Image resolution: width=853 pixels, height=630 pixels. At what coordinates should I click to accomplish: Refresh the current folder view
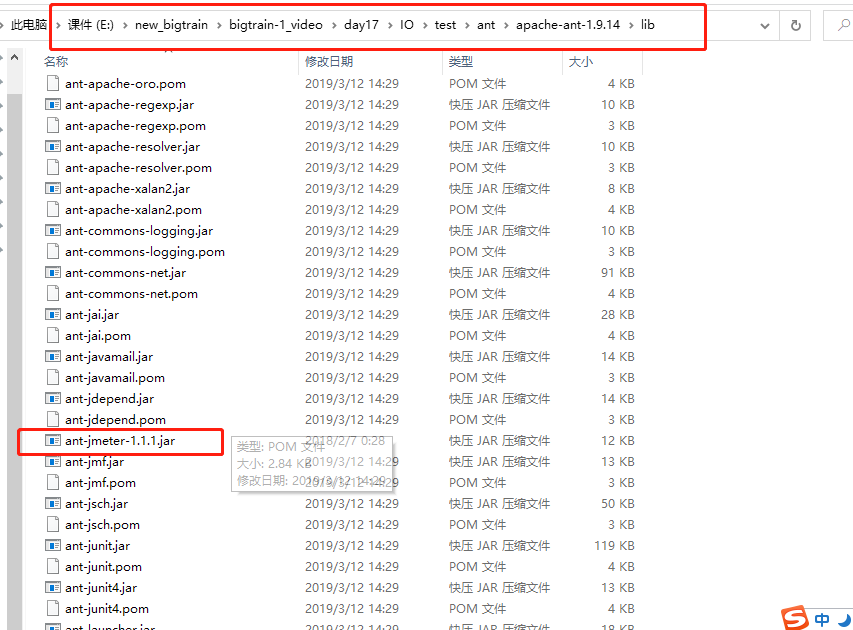point(795,25)
